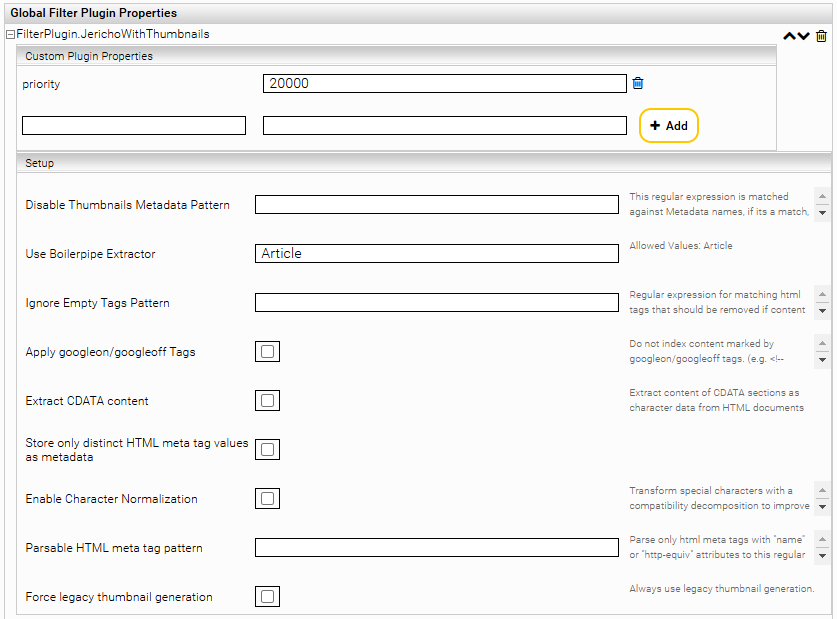
Task: Click the Add custom property button
Action: click(669, 126)
